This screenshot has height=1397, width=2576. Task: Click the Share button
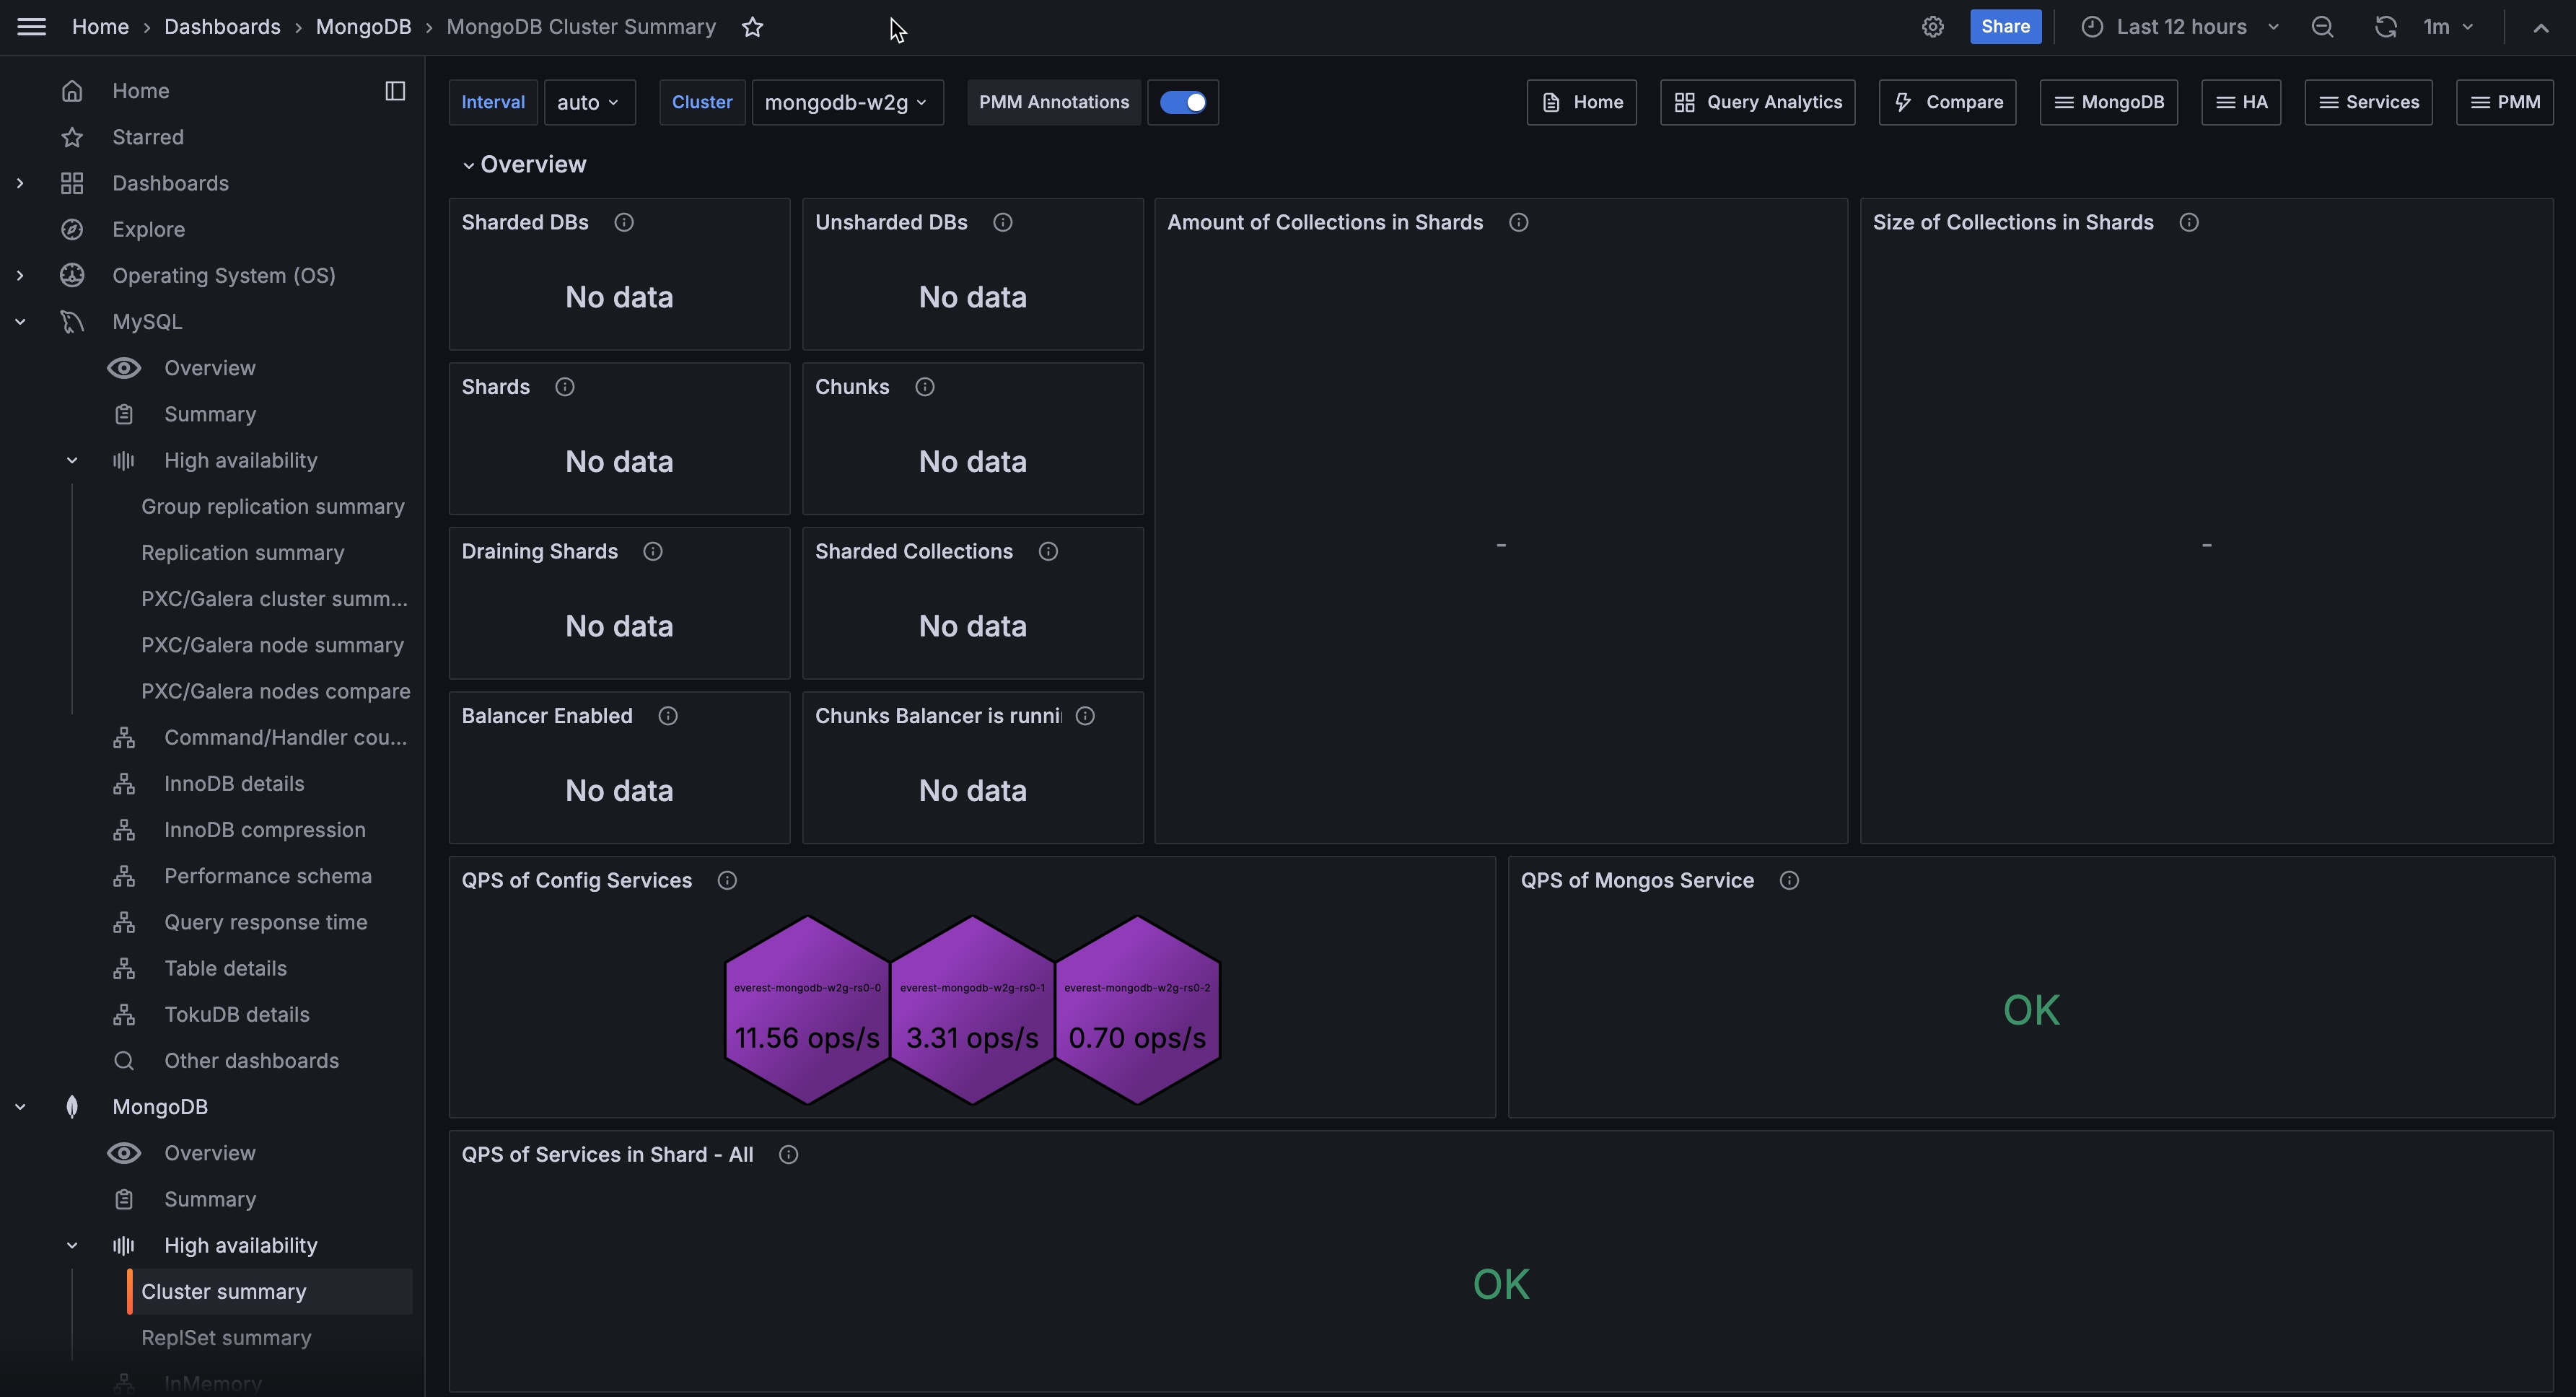2005,27
